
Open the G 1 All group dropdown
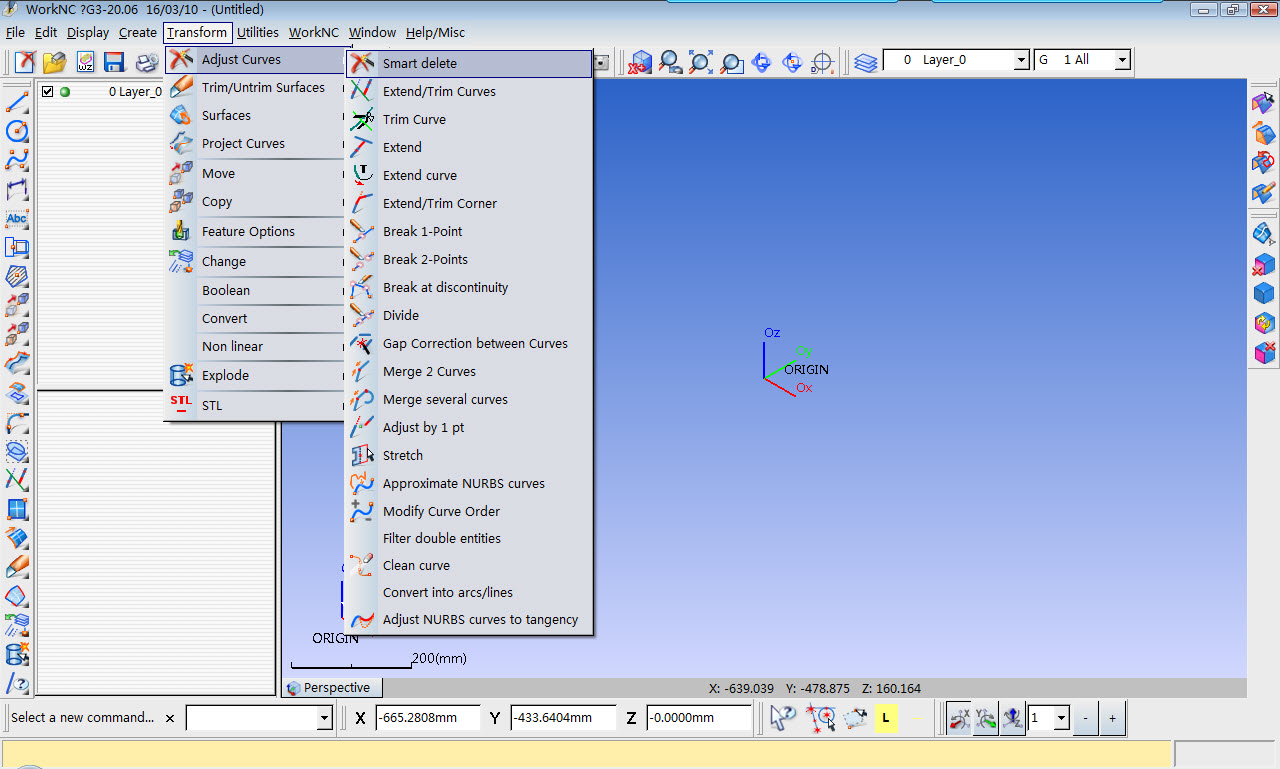[1122, 61]
